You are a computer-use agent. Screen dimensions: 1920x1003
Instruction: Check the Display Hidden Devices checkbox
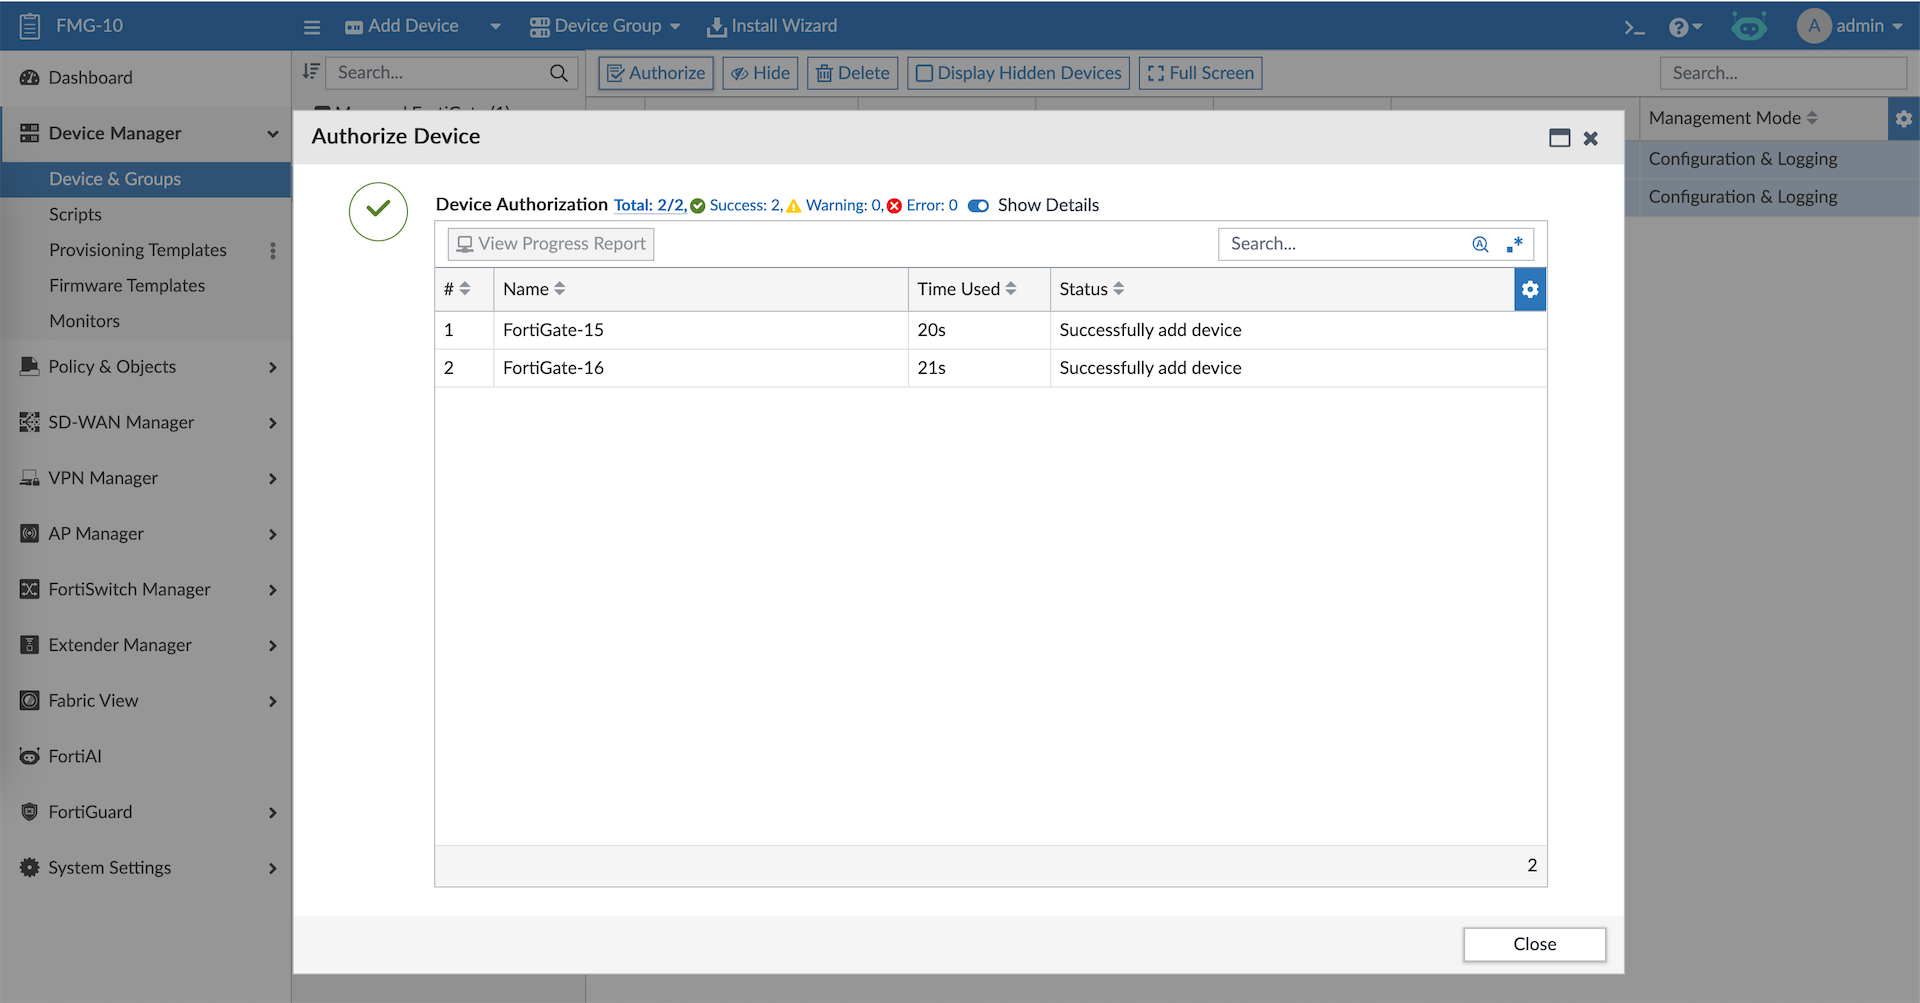(924, 73)
